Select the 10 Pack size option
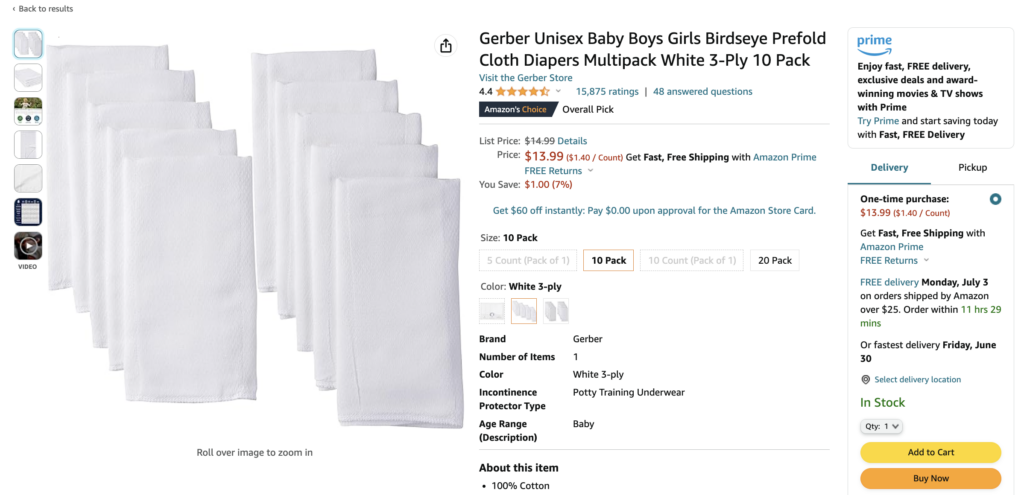 pos(608,260)
